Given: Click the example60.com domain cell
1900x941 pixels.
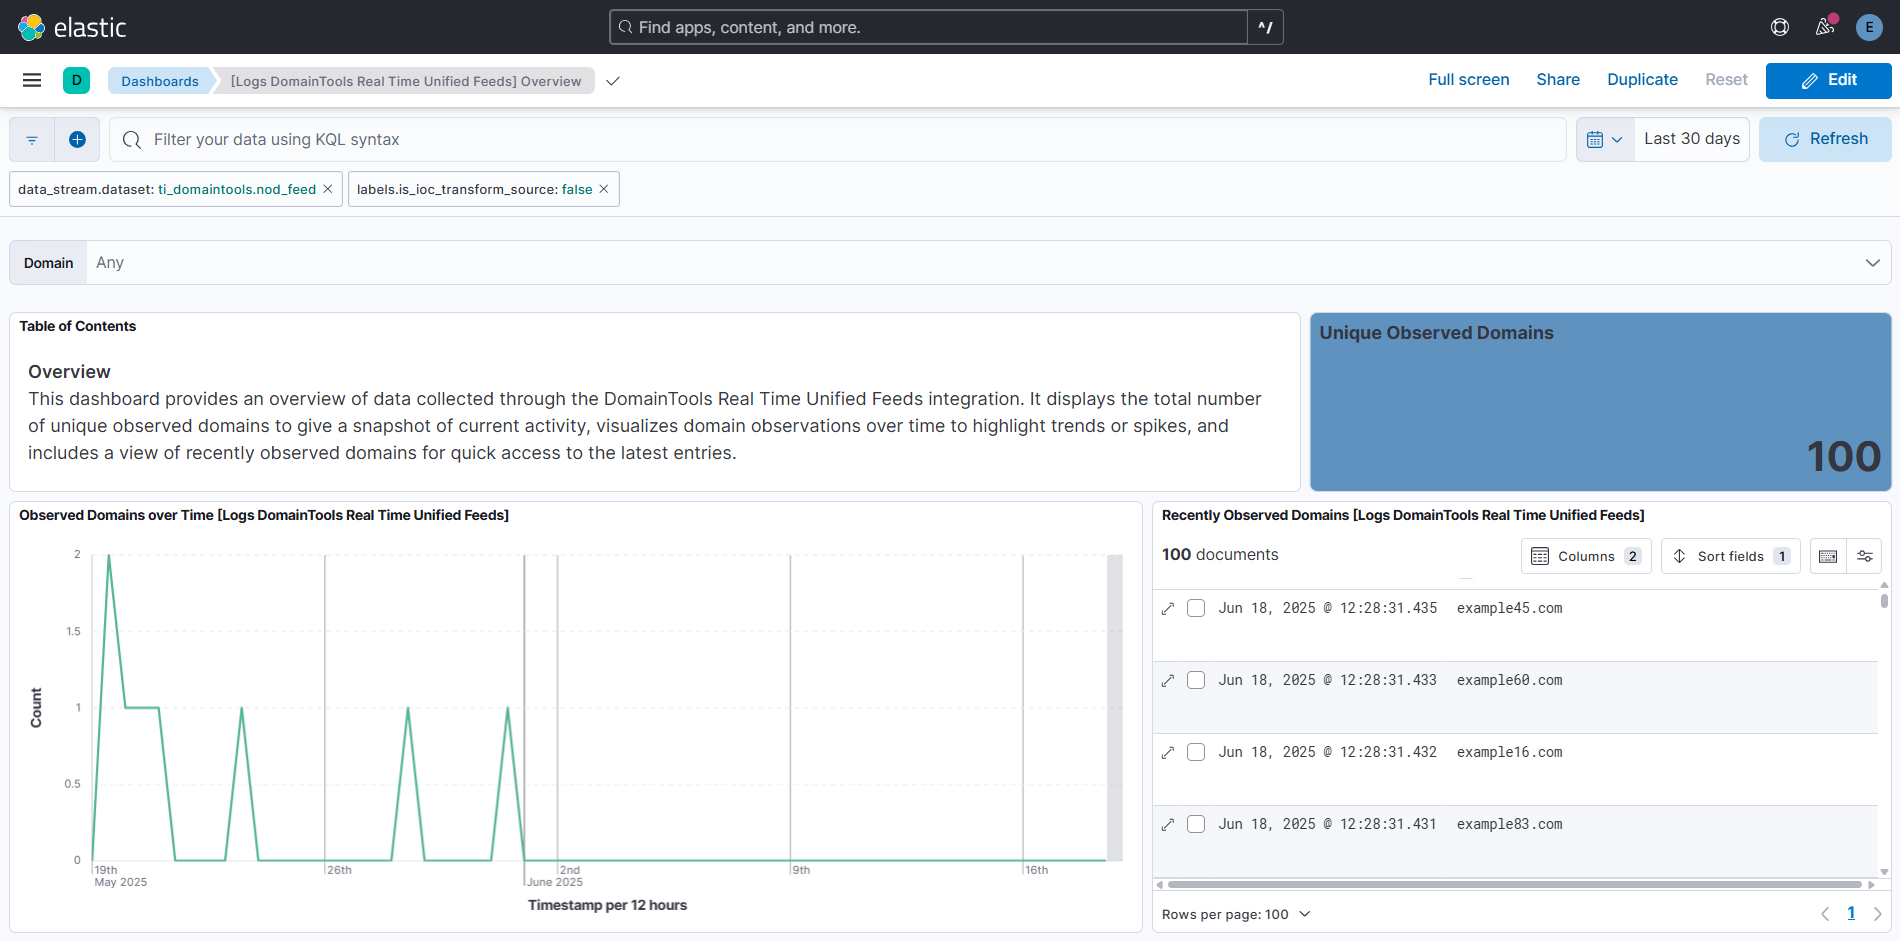Looking at the screenshot, I should 1509,680.
